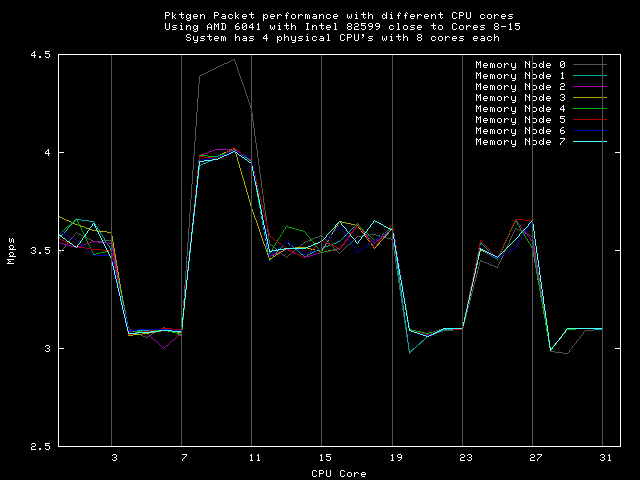
Task: Click the green line sample for Memory Node 4
Action: (x=588, y=109)
